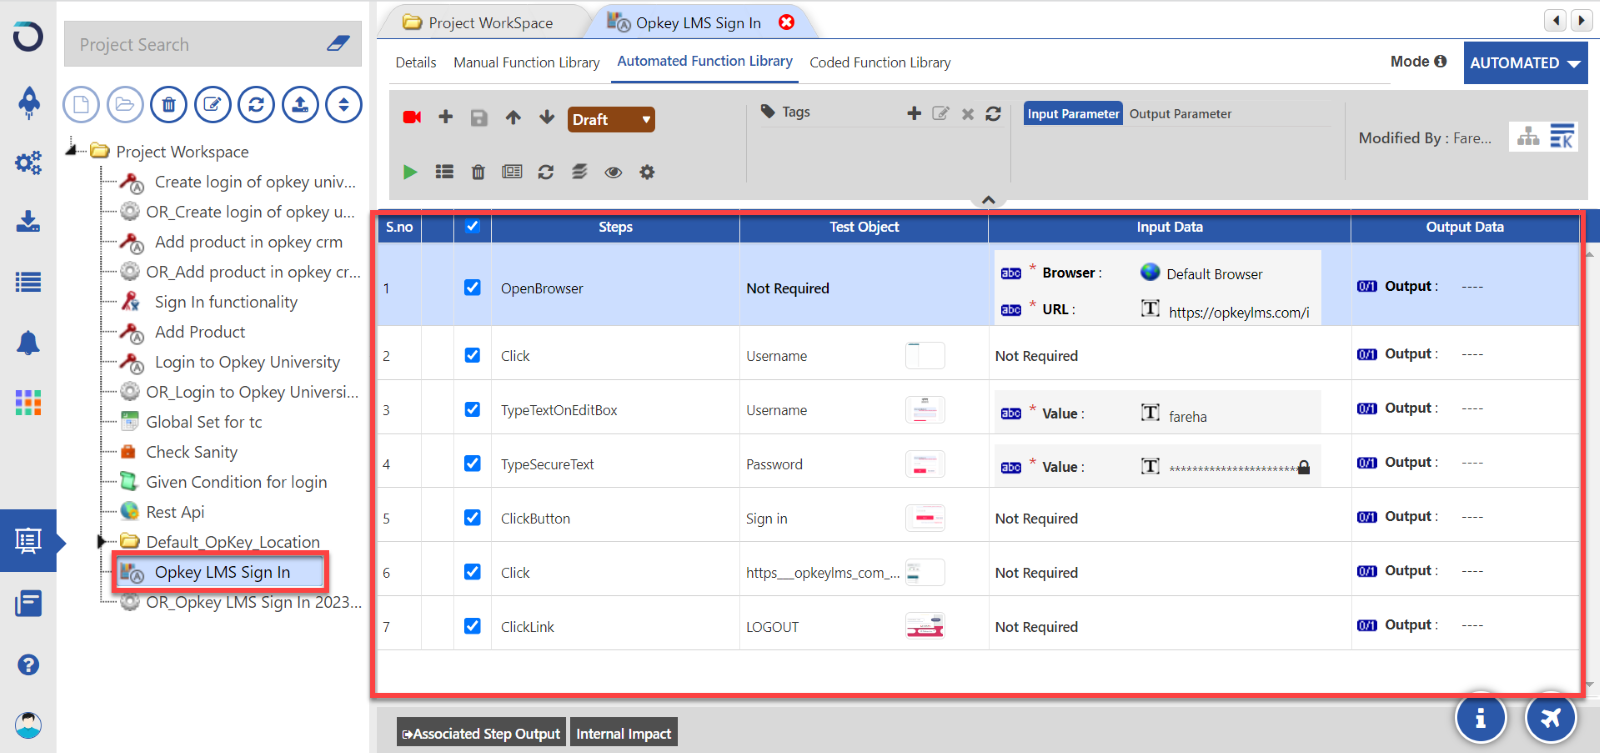Click the Internal Impact button
The width and height of the screenshot is (1600, 753).
624,733
